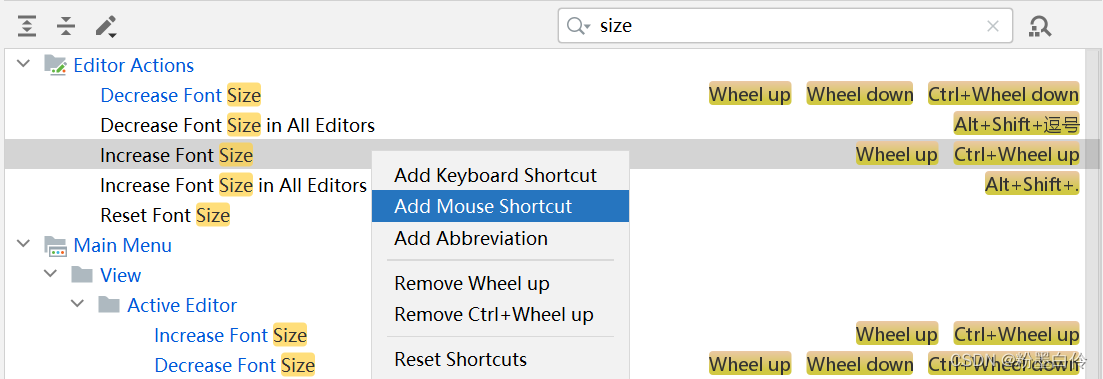Image resolution: width=1103 pixels, height=379 pixels.
Task: Click the Editor Actions folder icon
Action: click(55, 65)
